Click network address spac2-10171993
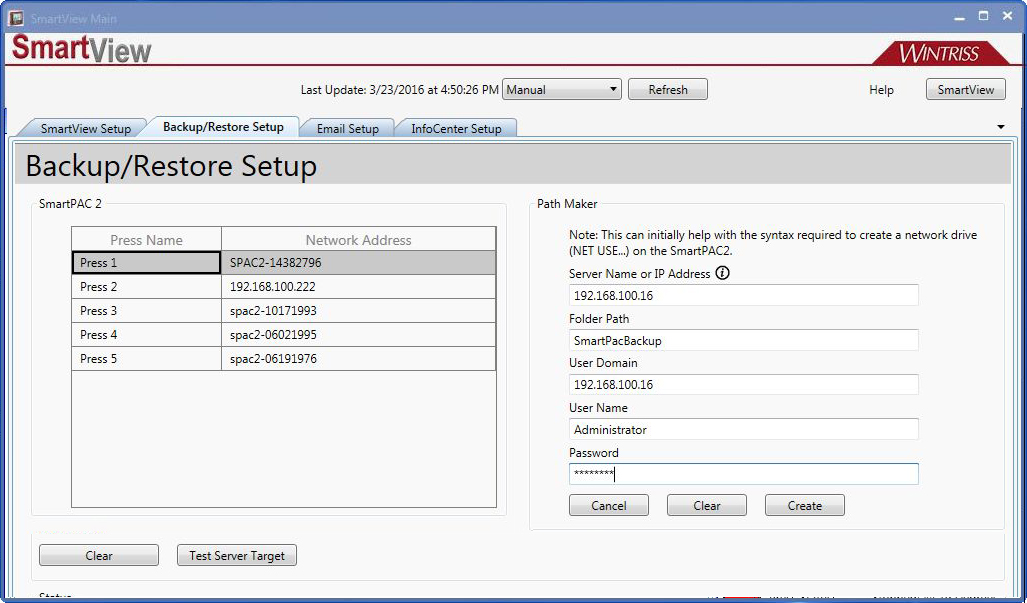This screenshot has height=603, width=1027. pyautogui.click(x=358, y=310)
